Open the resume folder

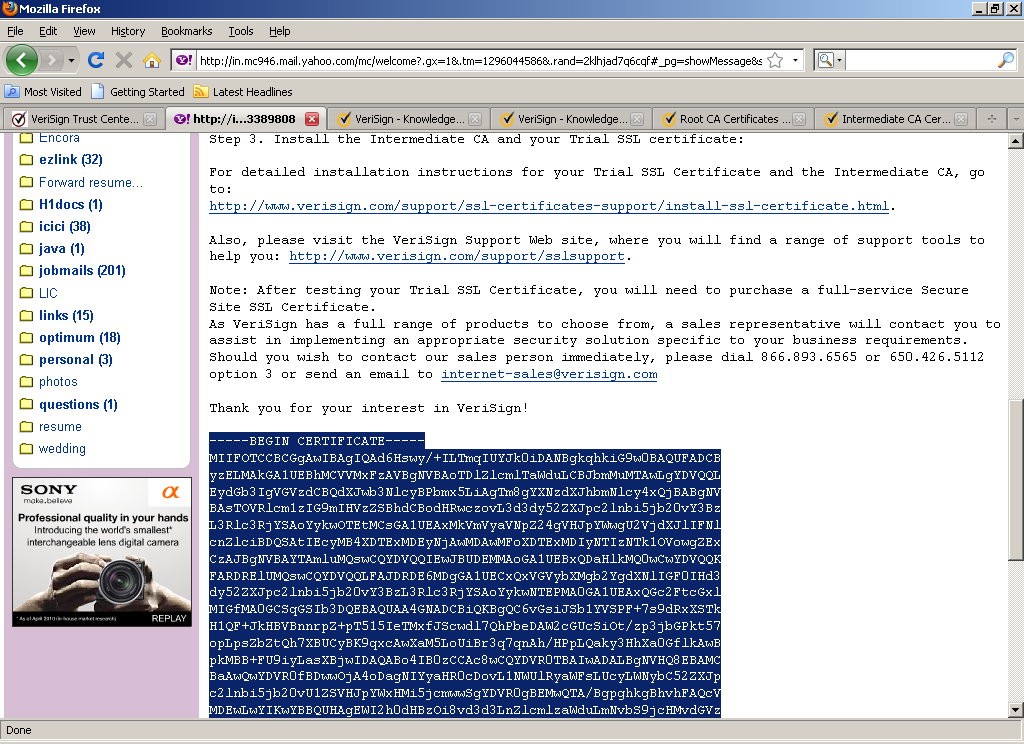[x=60, y=427]
